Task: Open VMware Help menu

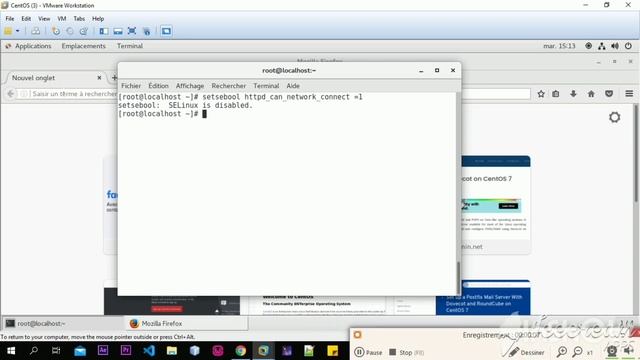Action: click(x=98, y=19)
